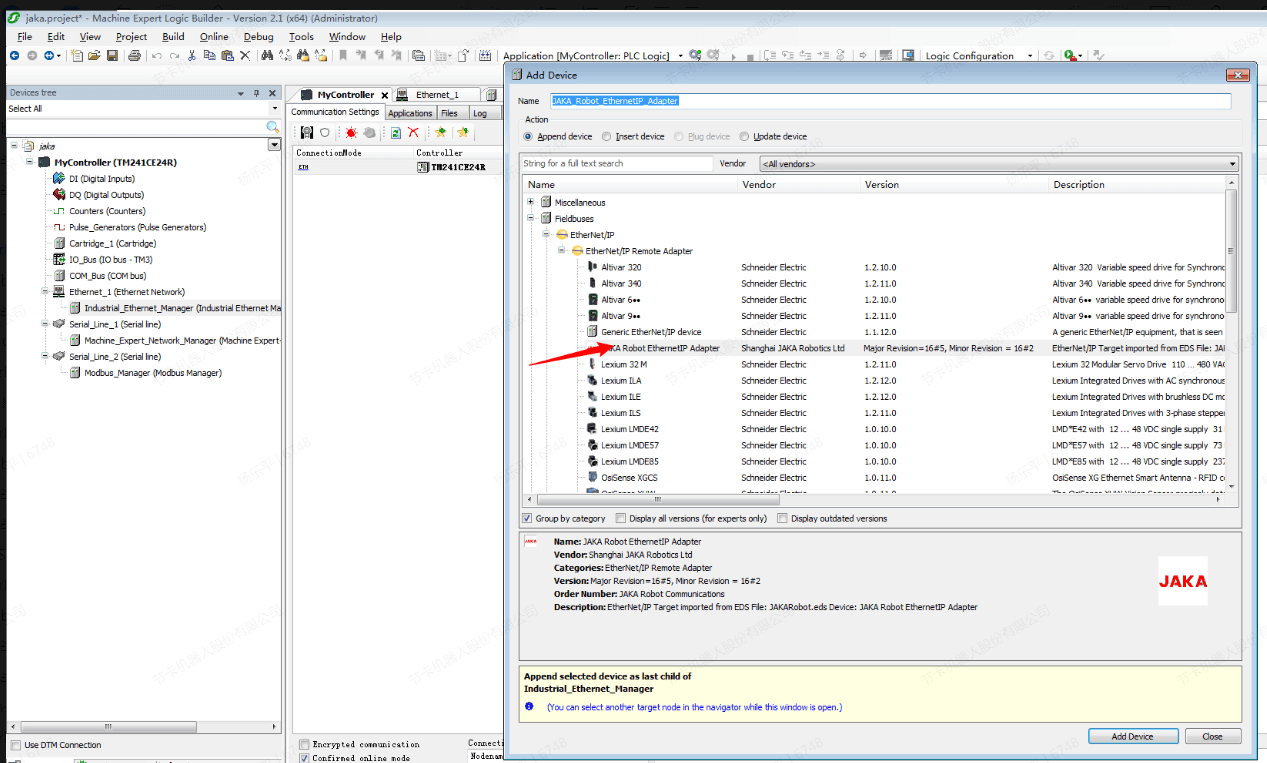Expand the Miscellaneous category node
Image resolution: width=1267 pixels, height=763 pixels.
531,202
